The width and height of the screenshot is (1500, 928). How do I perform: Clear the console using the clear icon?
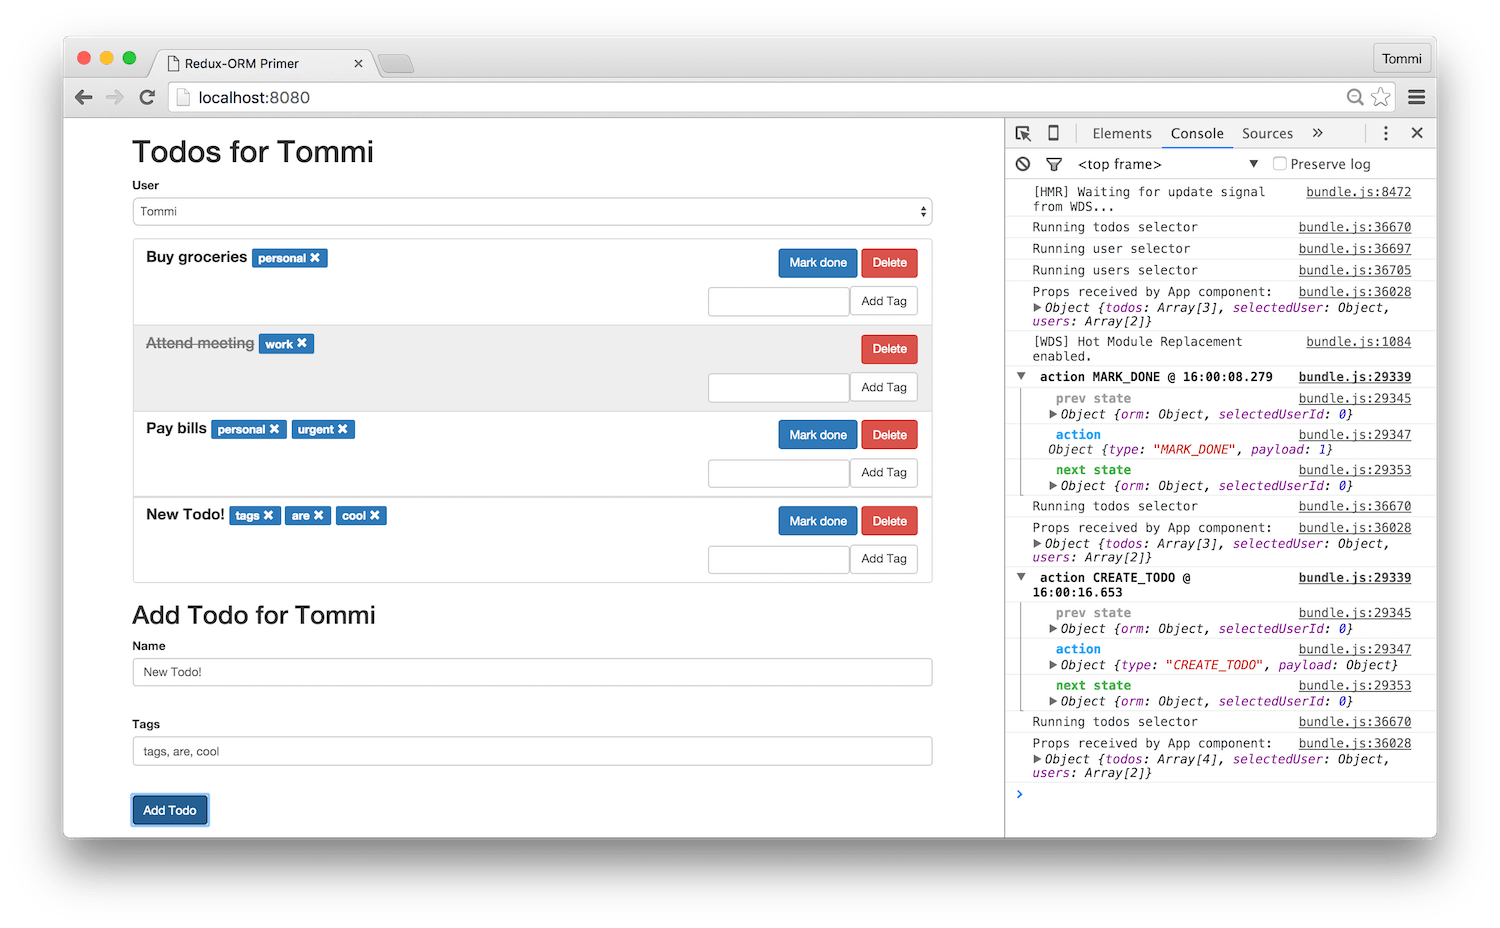[x=1022, y=163]
